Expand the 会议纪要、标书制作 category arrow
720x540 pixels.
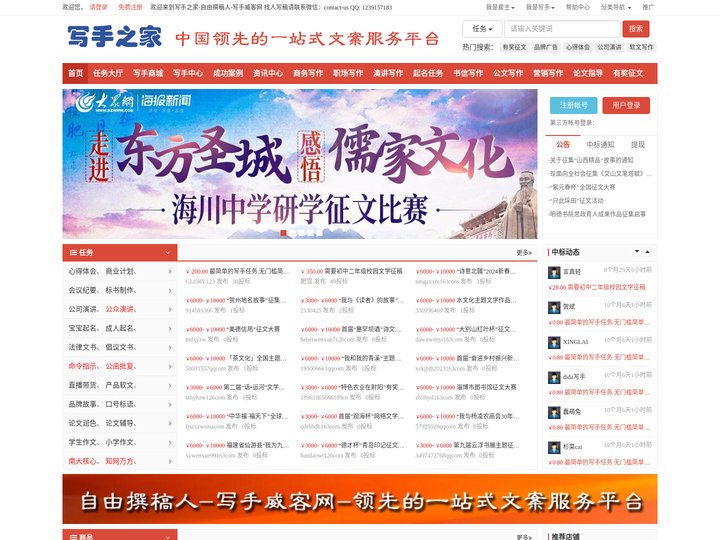tap(170, 291)
